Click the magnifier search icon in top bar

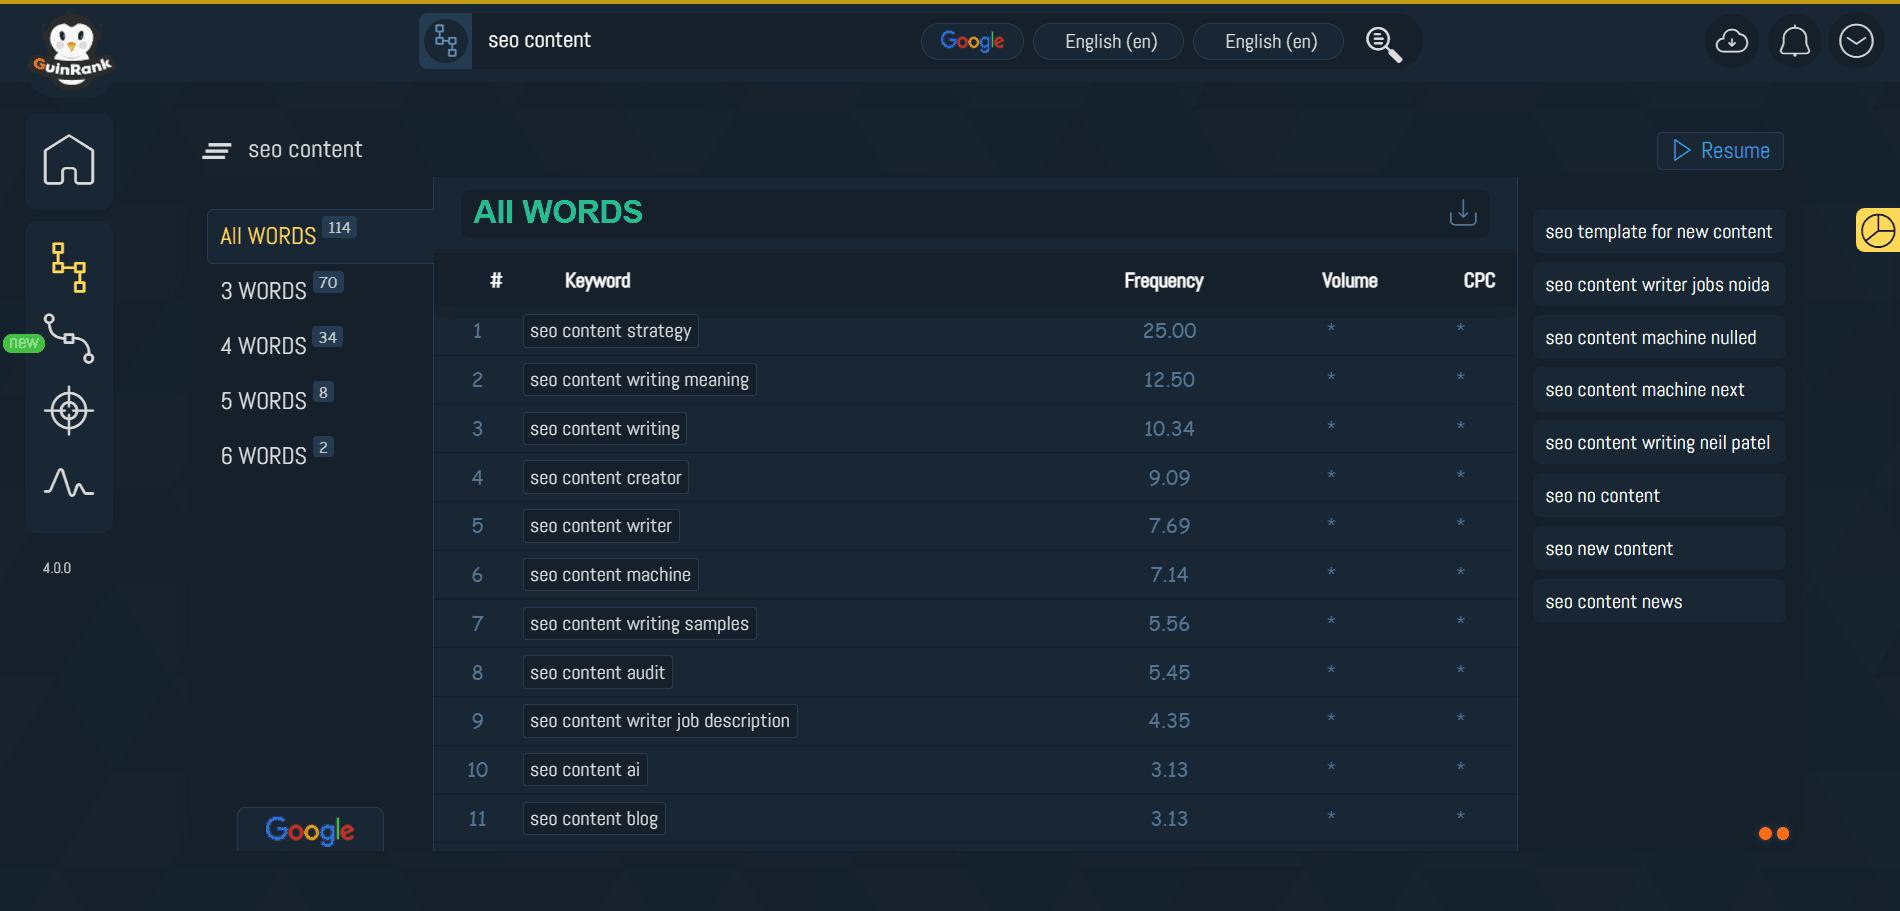tap(1384, 43)
